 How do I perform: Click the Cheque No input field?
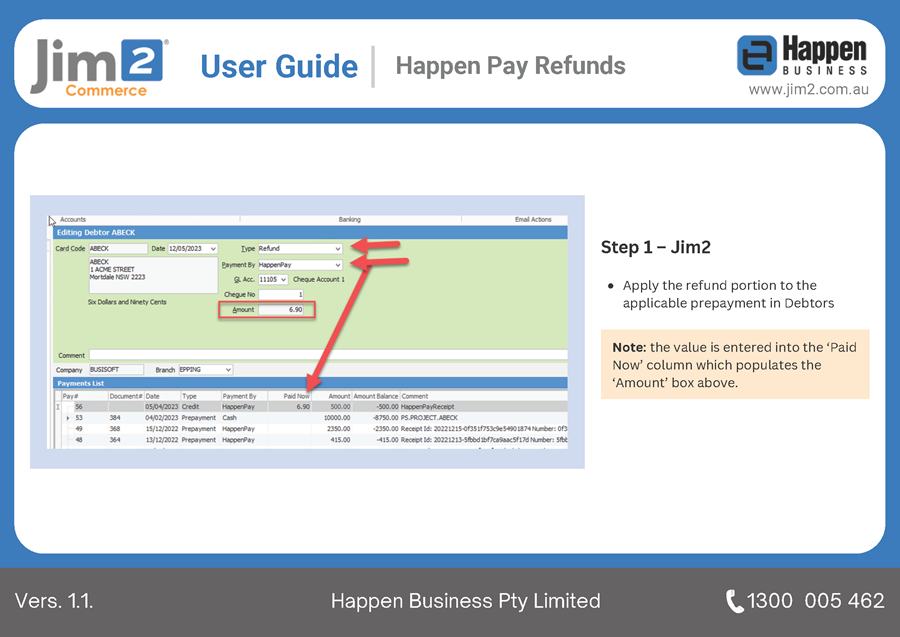281,294
